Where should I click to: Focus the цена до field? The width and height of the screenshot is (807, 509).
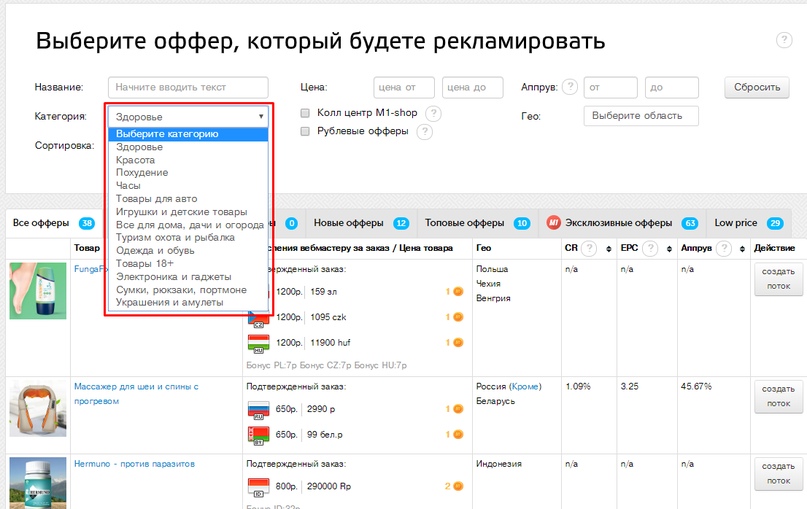pyautogui.click(x=472, y=87)
